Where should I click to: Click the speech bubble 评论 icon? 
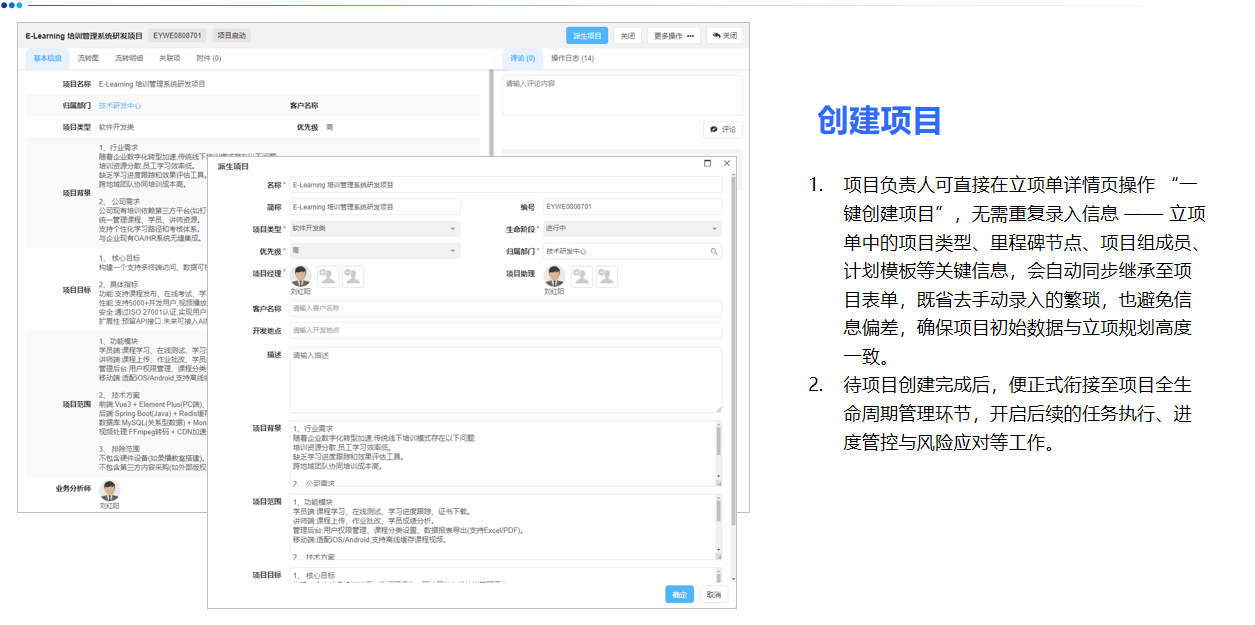coord(711,129)
